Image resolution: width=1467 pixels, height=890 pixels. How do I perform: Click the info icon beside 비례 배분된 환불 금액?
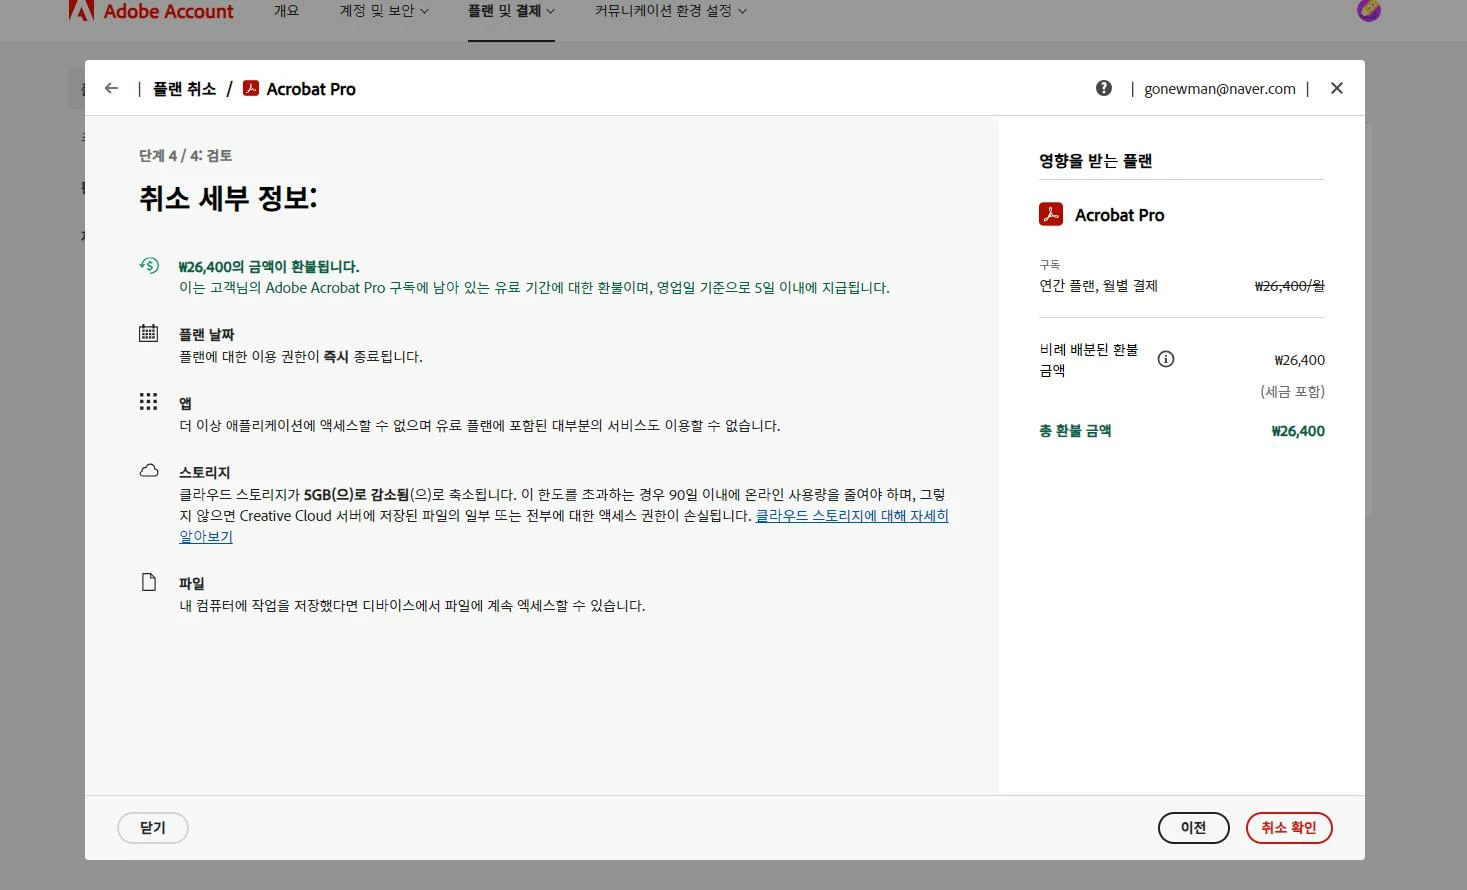pos(1166,359)
